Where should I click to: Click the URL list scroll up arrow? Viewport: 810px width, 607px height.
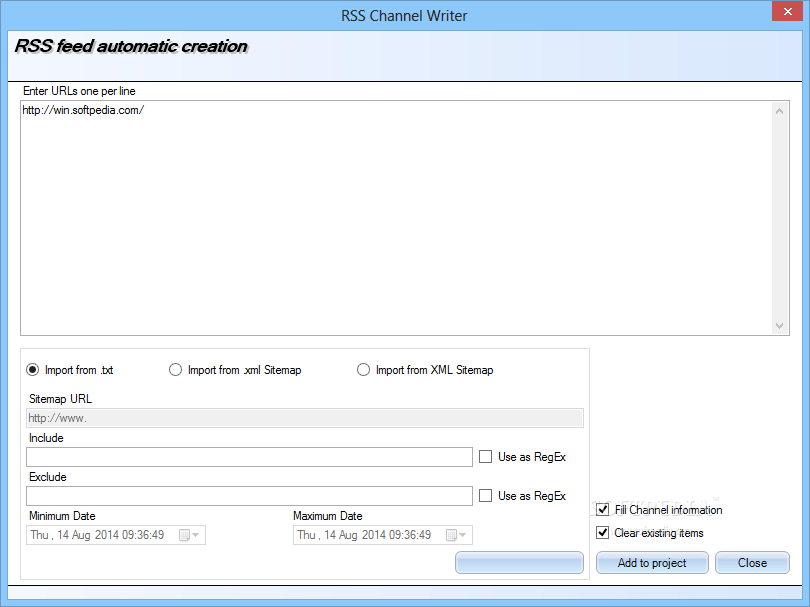pos(780,111)
